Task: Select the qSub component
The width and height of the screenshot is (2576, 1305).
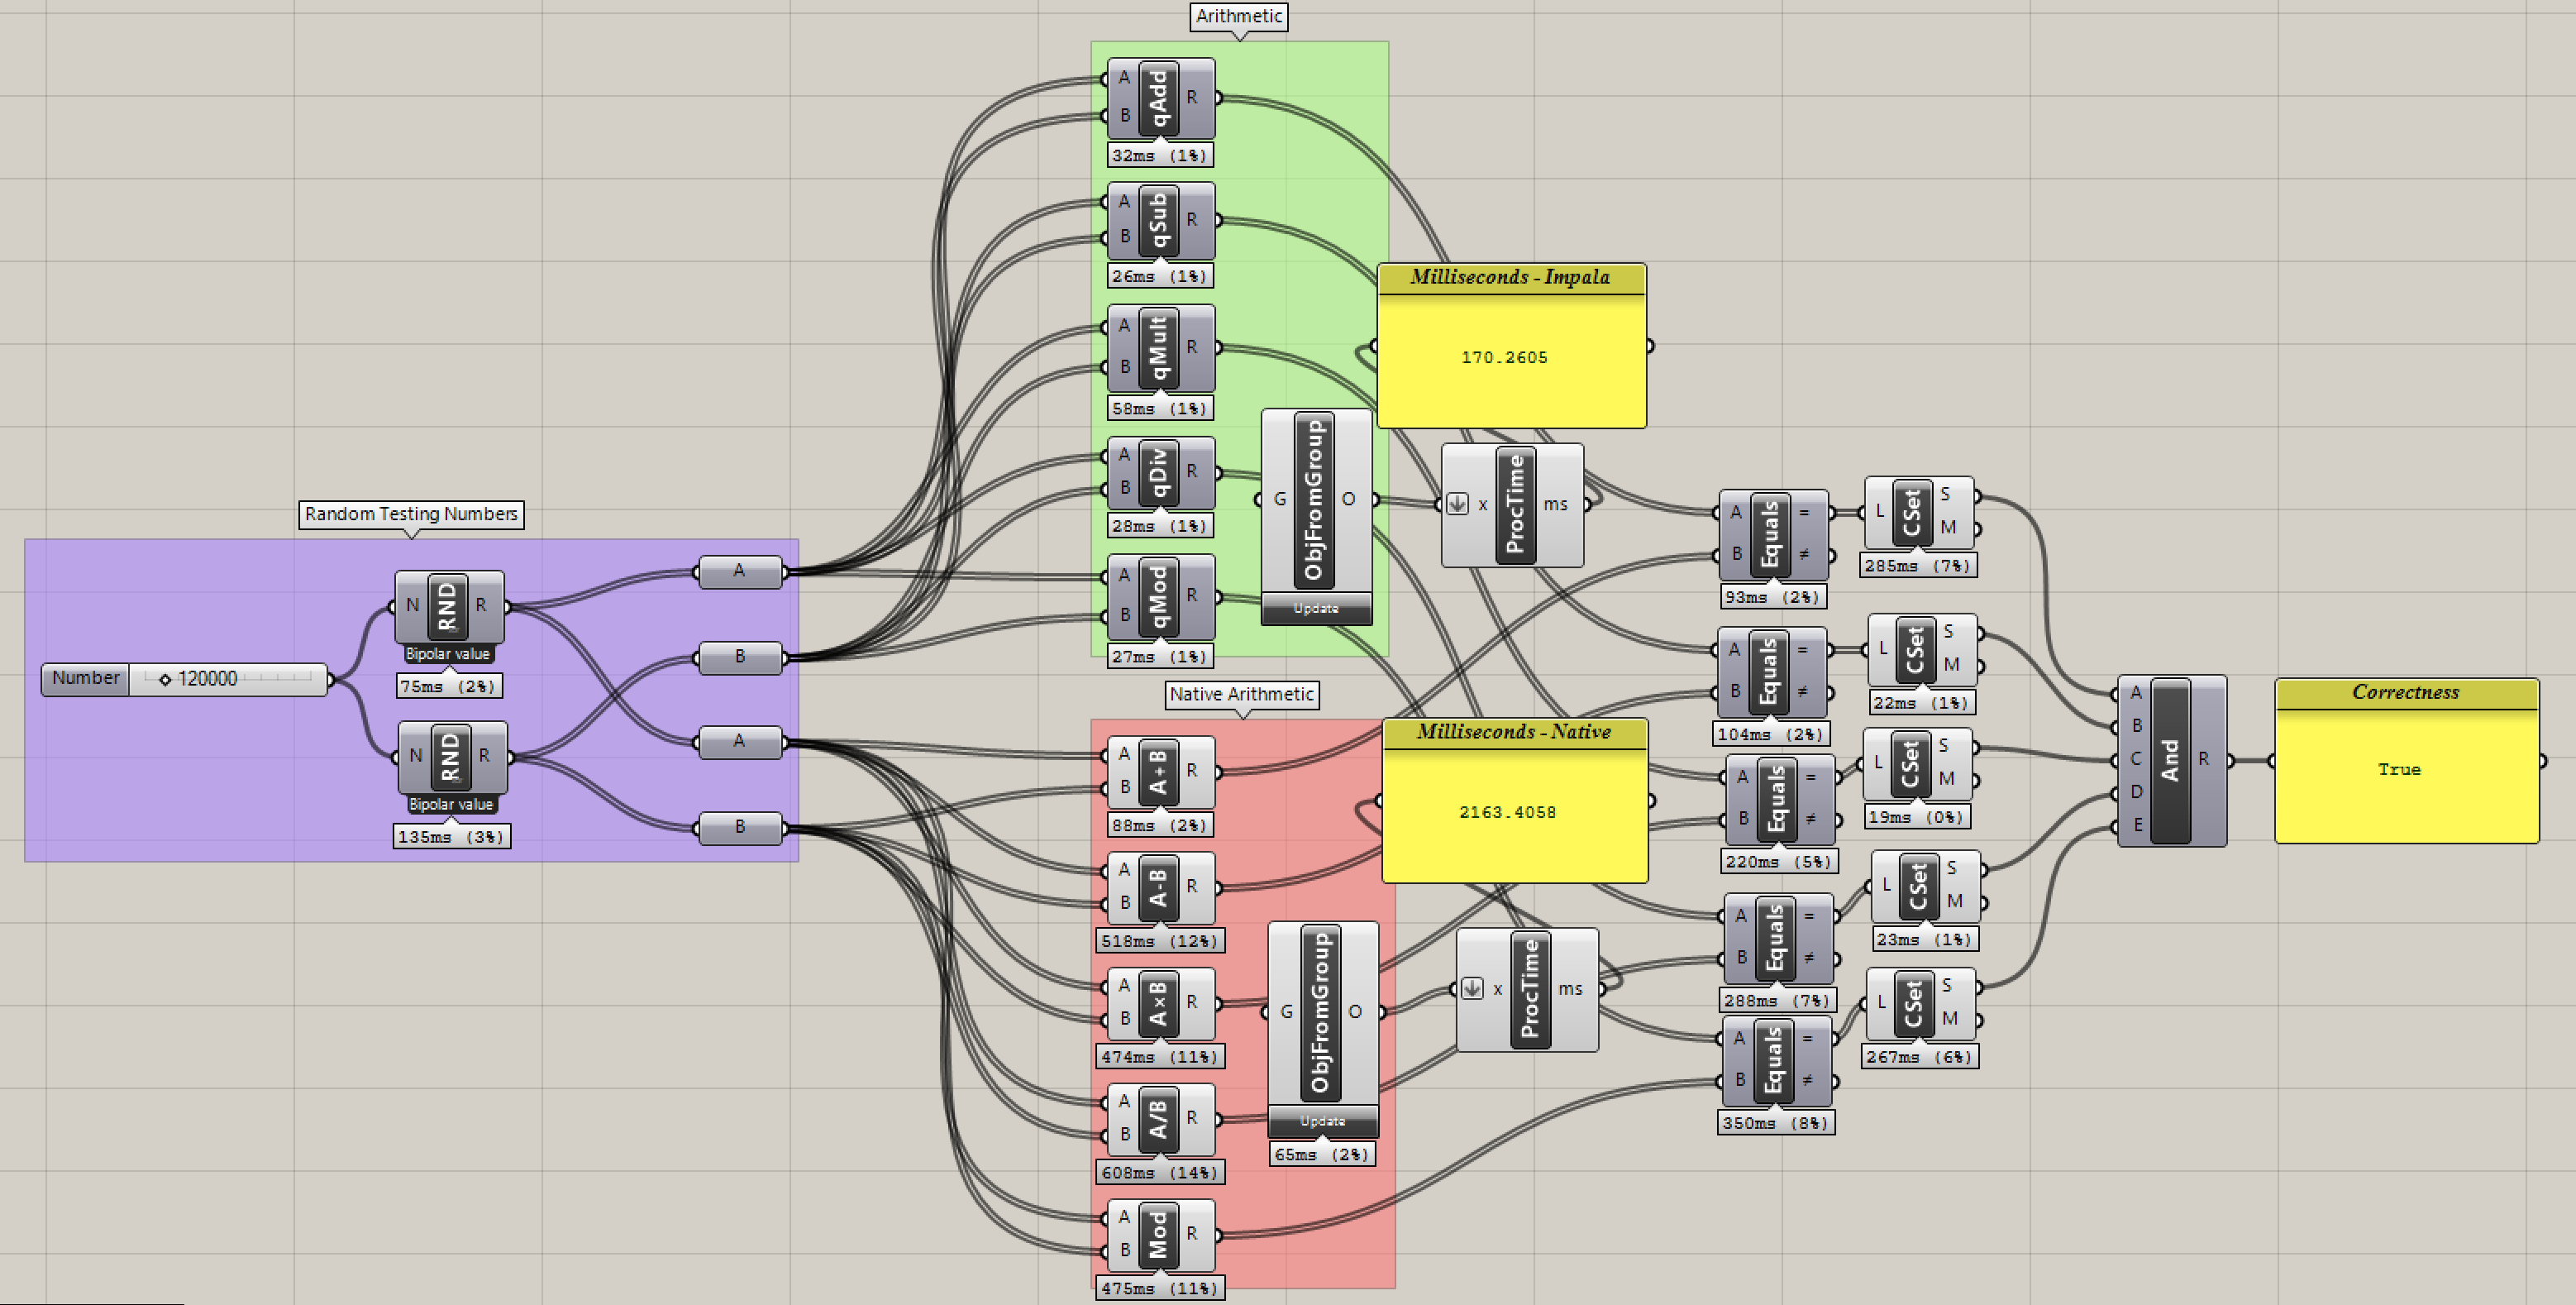Action: pos(1159,220)
